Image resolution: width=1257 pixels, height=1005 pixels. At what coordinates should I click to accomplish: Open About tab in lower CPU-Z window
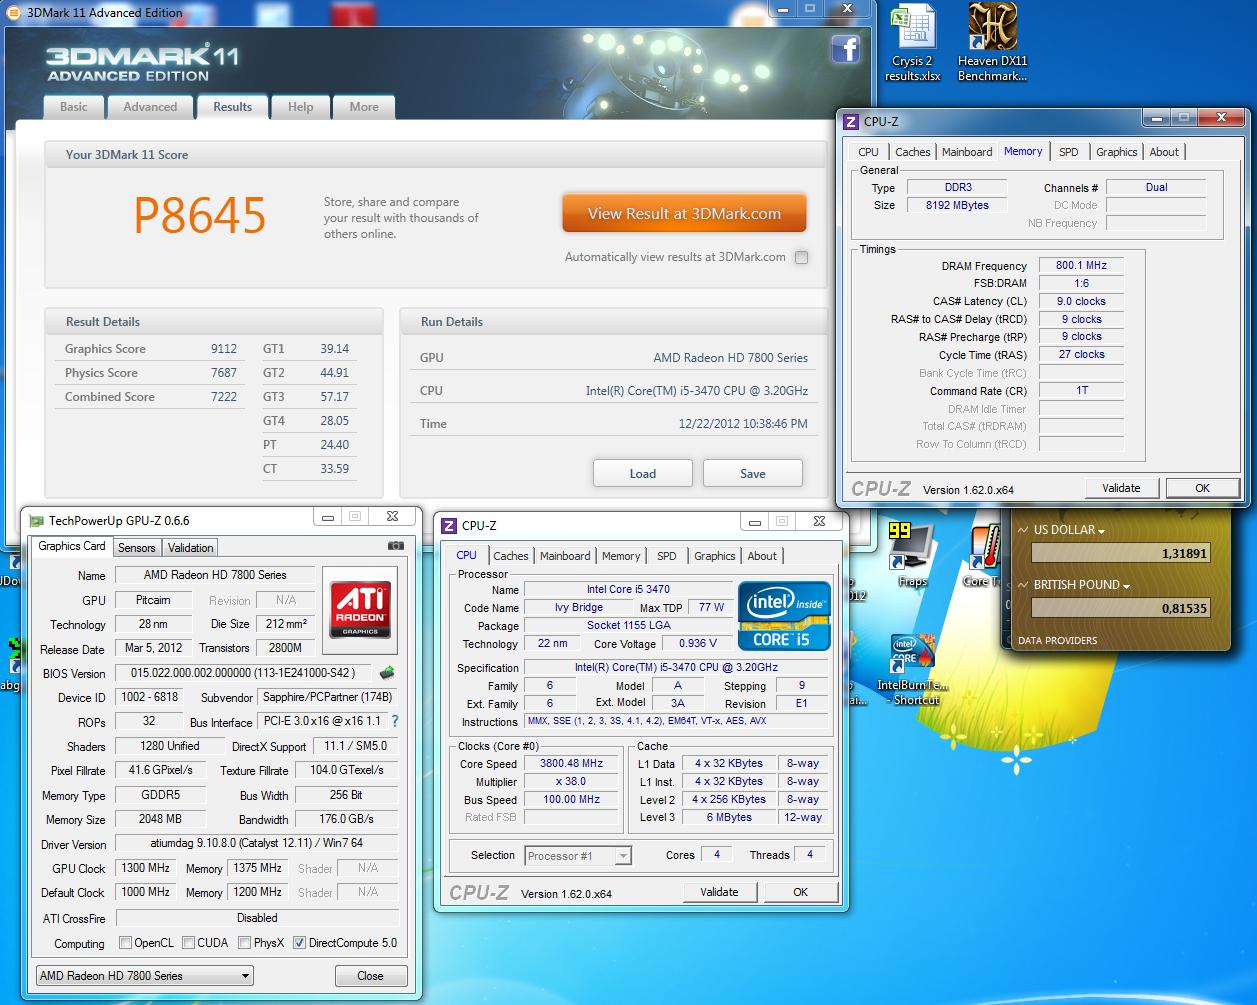point(762,556)
